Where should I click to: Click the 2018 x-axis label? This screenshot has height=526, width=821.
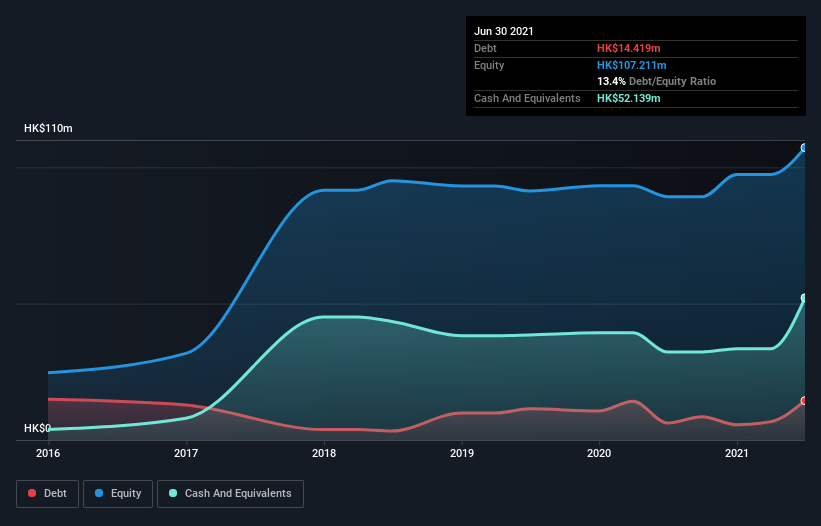pyautogui.click(x=324, y=453)
